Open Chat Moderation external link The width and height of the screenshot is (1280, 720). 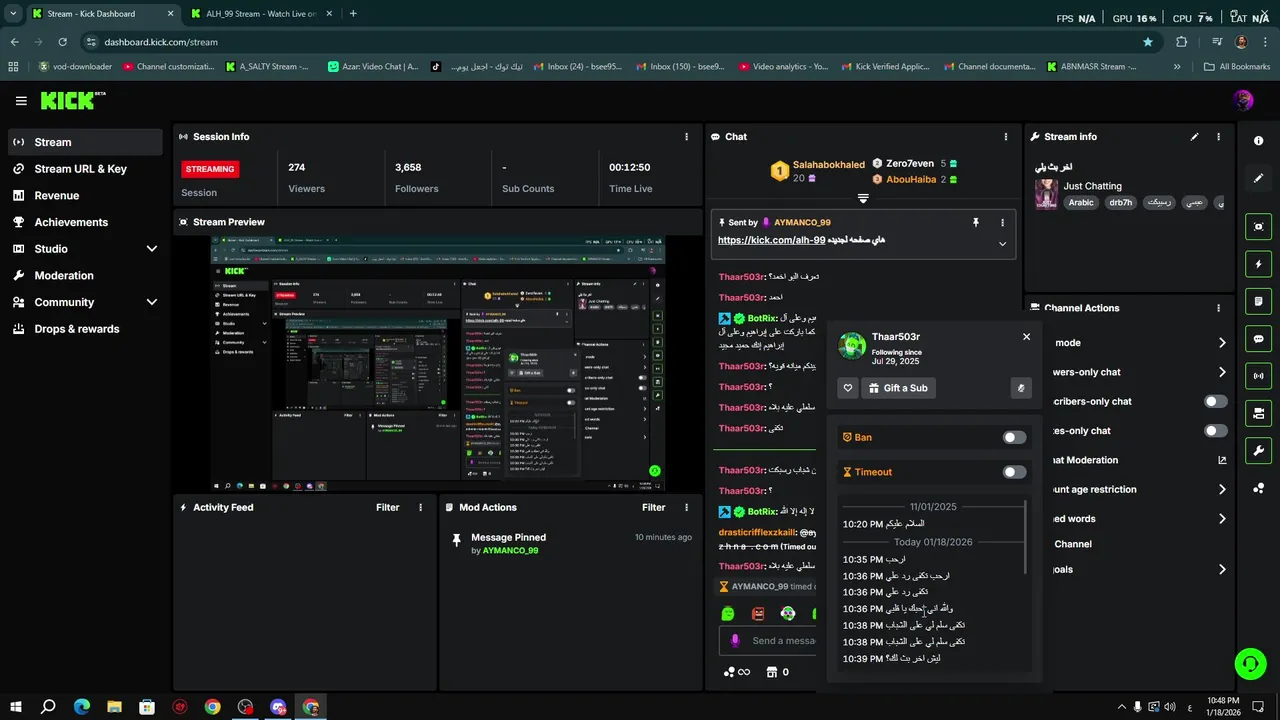1221,461
